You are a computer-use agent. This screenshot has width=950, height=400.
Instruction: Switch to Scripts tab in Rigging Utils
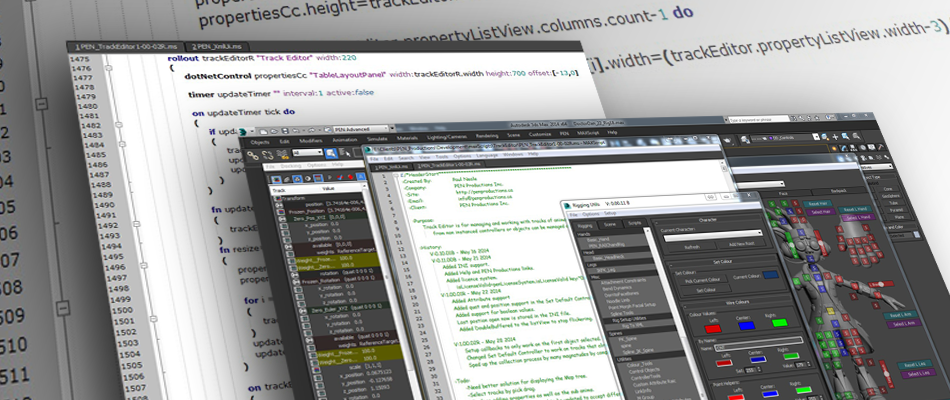point(635,223)
